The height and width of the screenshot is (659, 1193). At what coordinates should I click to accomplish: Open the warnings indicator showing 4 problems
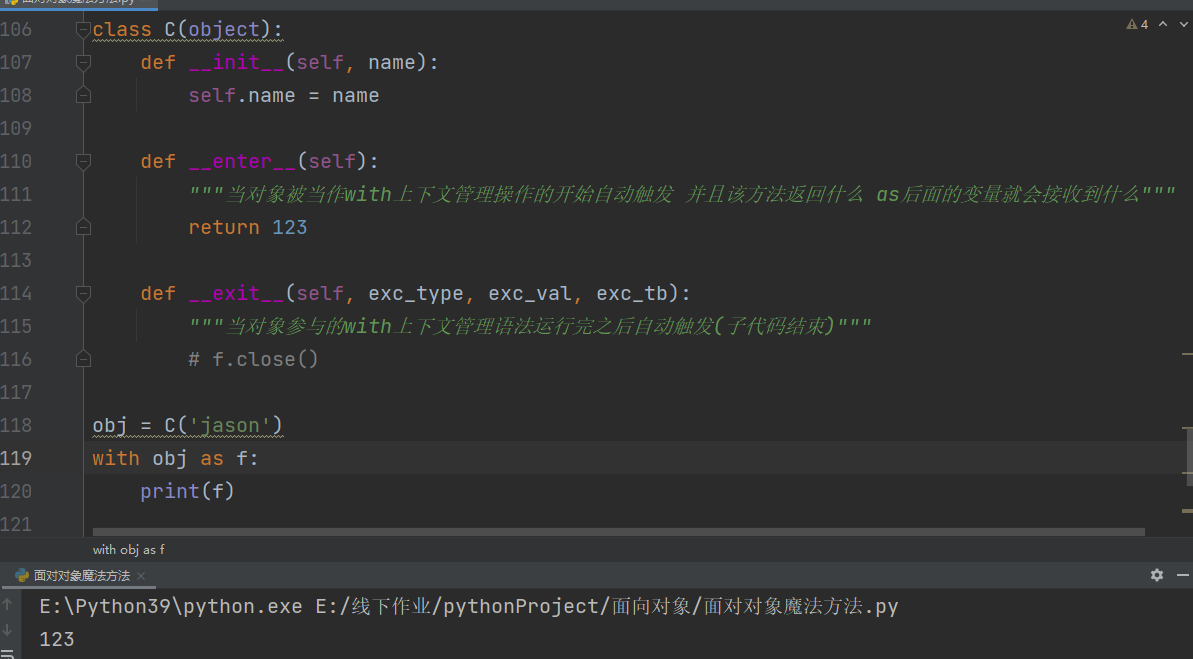tap(1137, 24)
